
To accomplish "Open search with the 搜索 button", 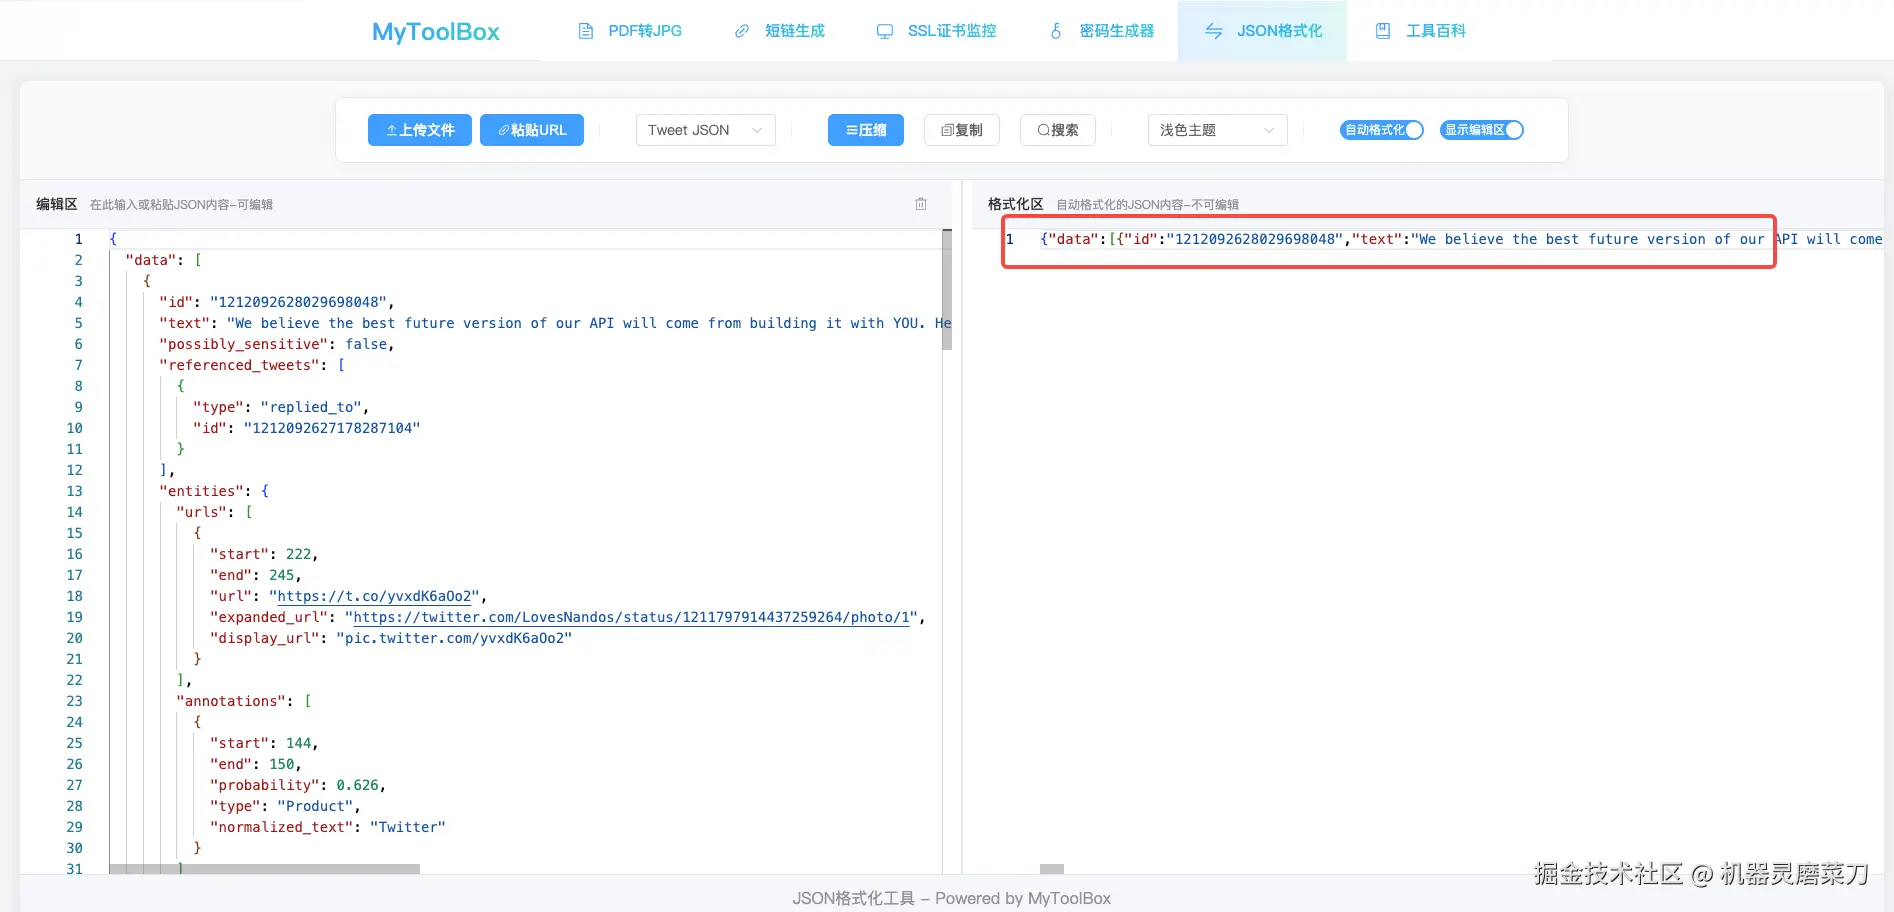I will [1058, 130].
